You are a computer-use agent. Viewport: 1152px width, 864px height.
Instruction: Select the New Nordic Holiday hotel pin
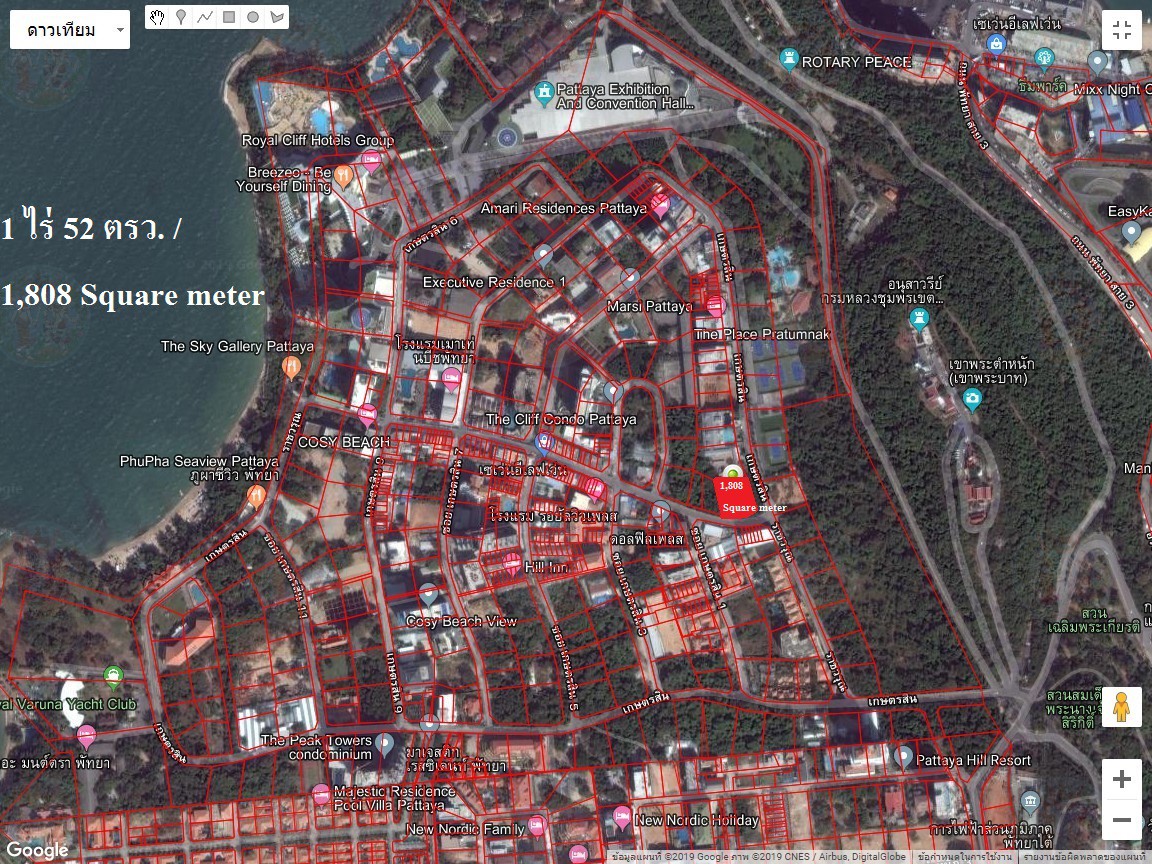622,816
